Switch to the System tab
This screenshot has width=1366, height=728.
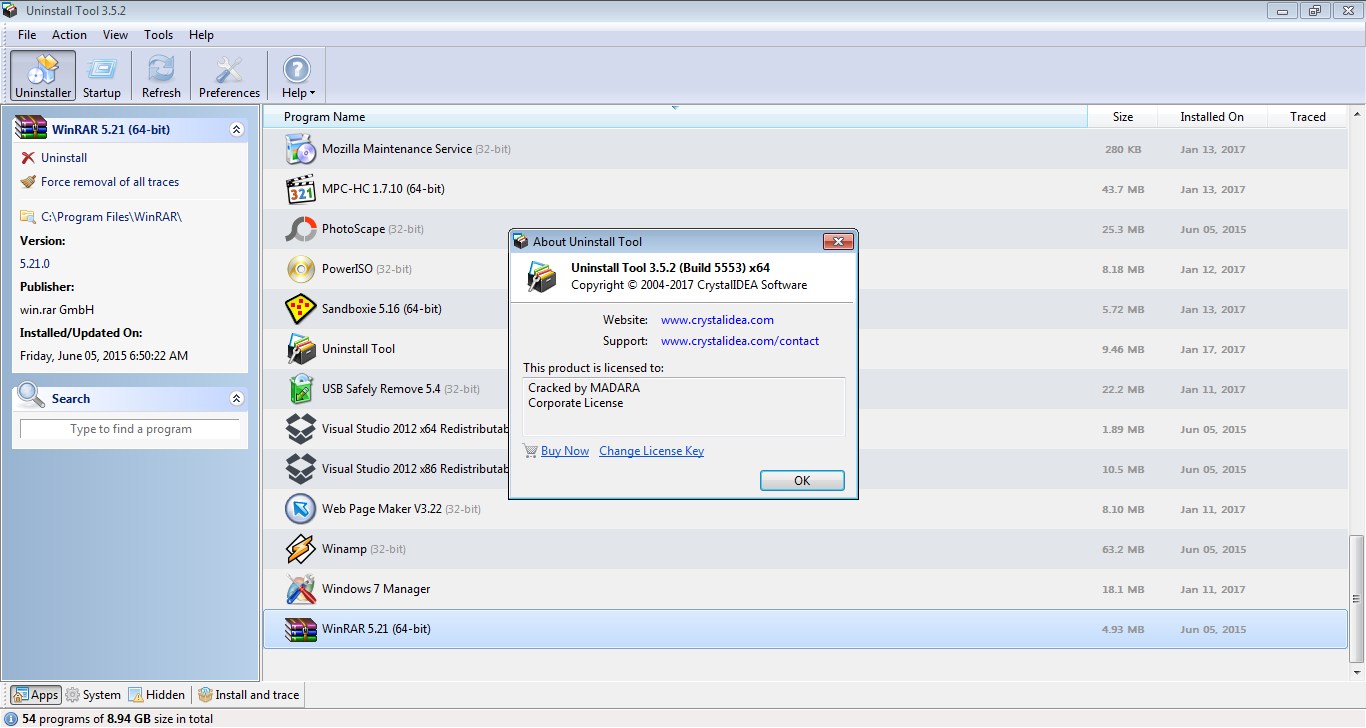pyautogui.click(x=93, y=695)
